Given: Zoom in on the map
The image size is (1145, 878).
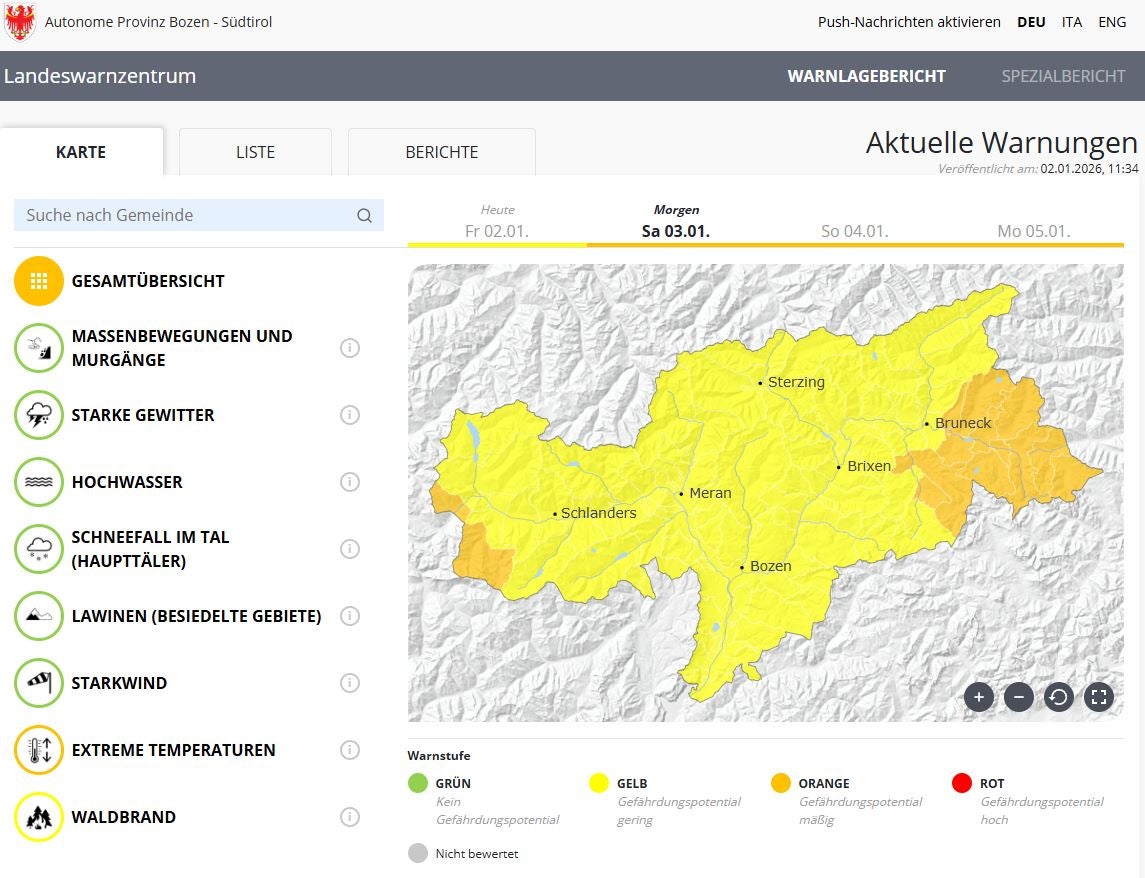Looking at the screenshot, I should point(979,697).
